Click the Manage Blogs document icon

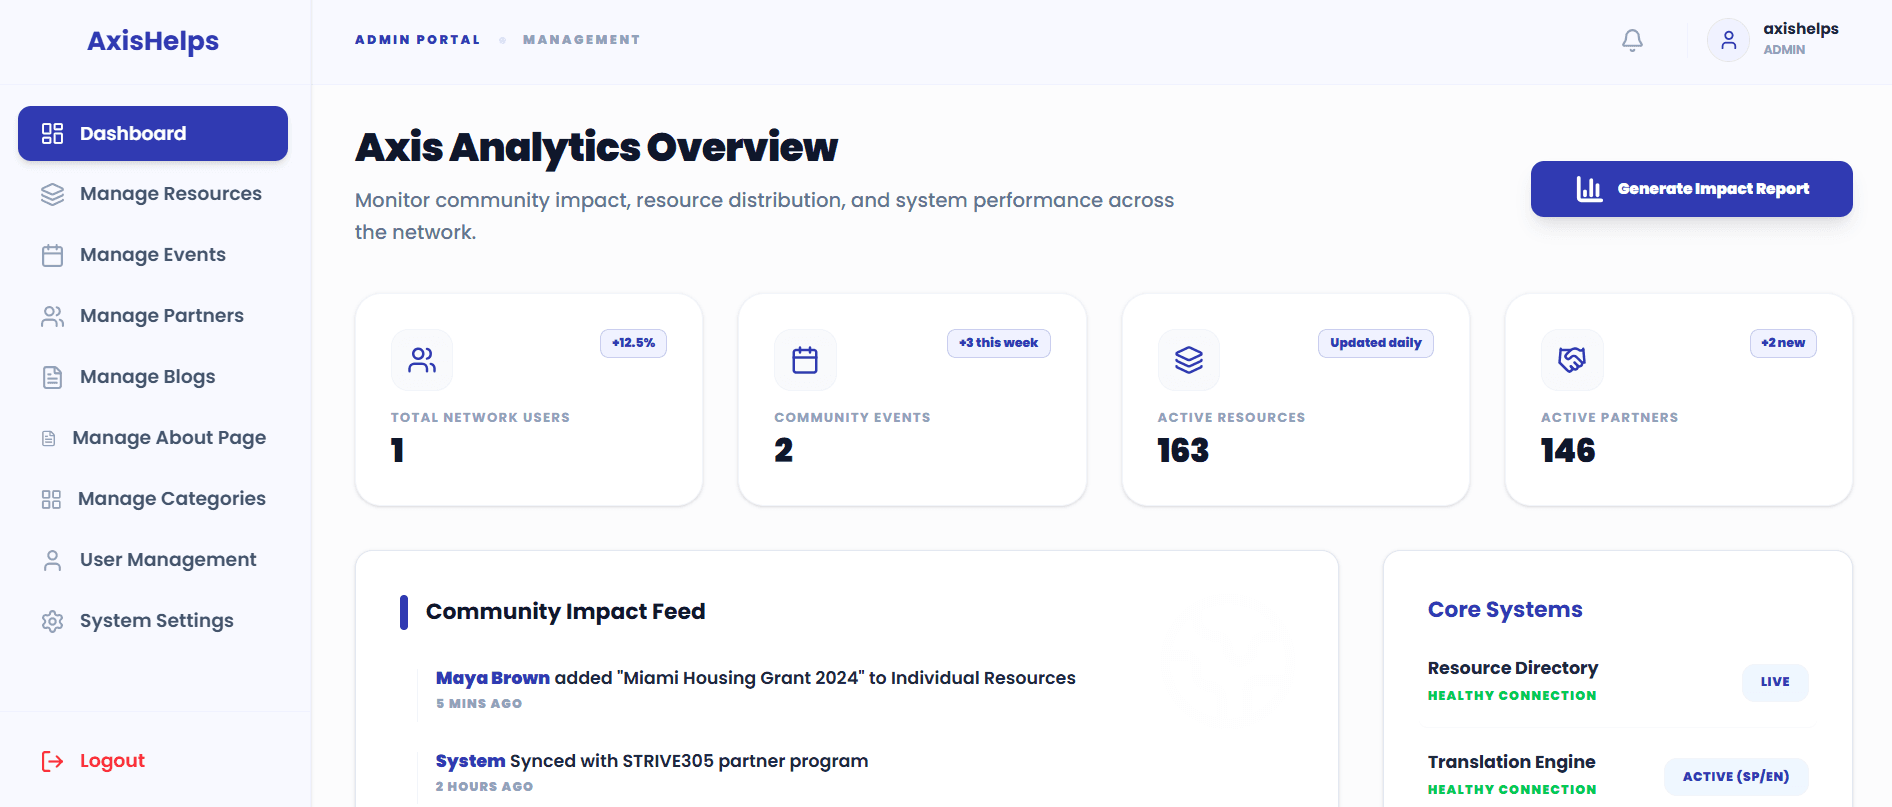point(52,377)
